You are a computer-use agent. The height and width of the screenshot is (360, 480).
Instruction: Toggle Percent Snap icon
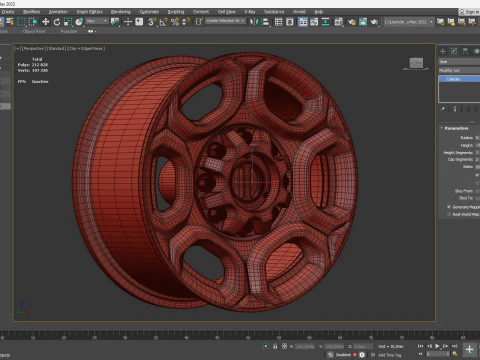175,22
